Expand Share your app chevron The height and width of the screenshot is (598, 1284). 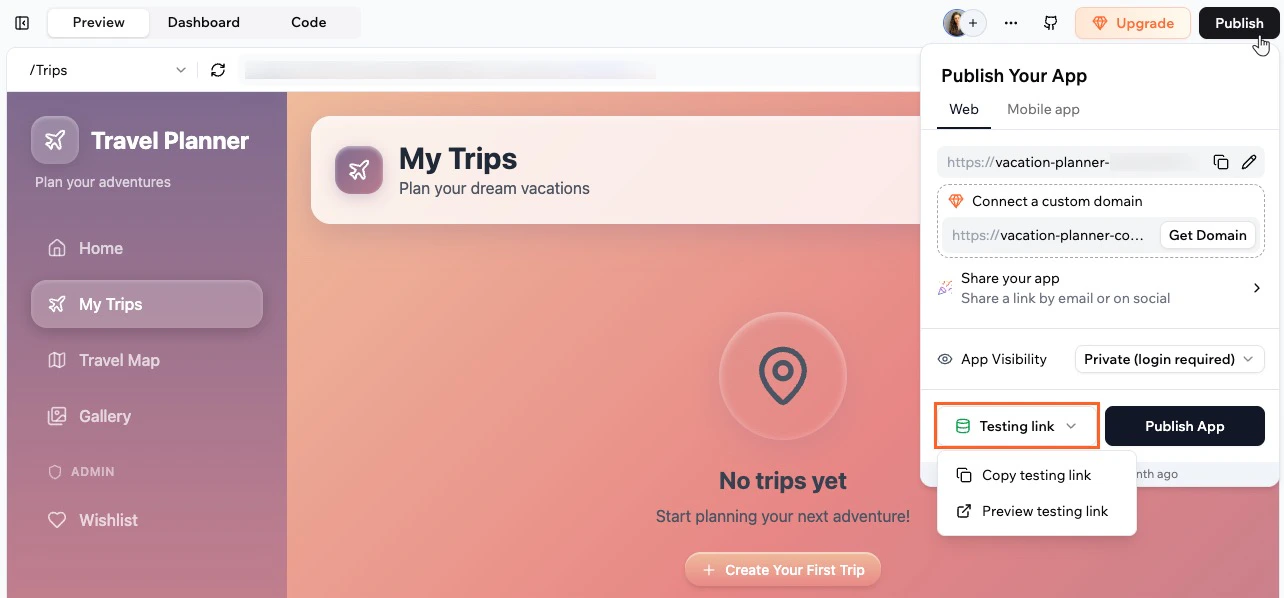pos(1257,288)
